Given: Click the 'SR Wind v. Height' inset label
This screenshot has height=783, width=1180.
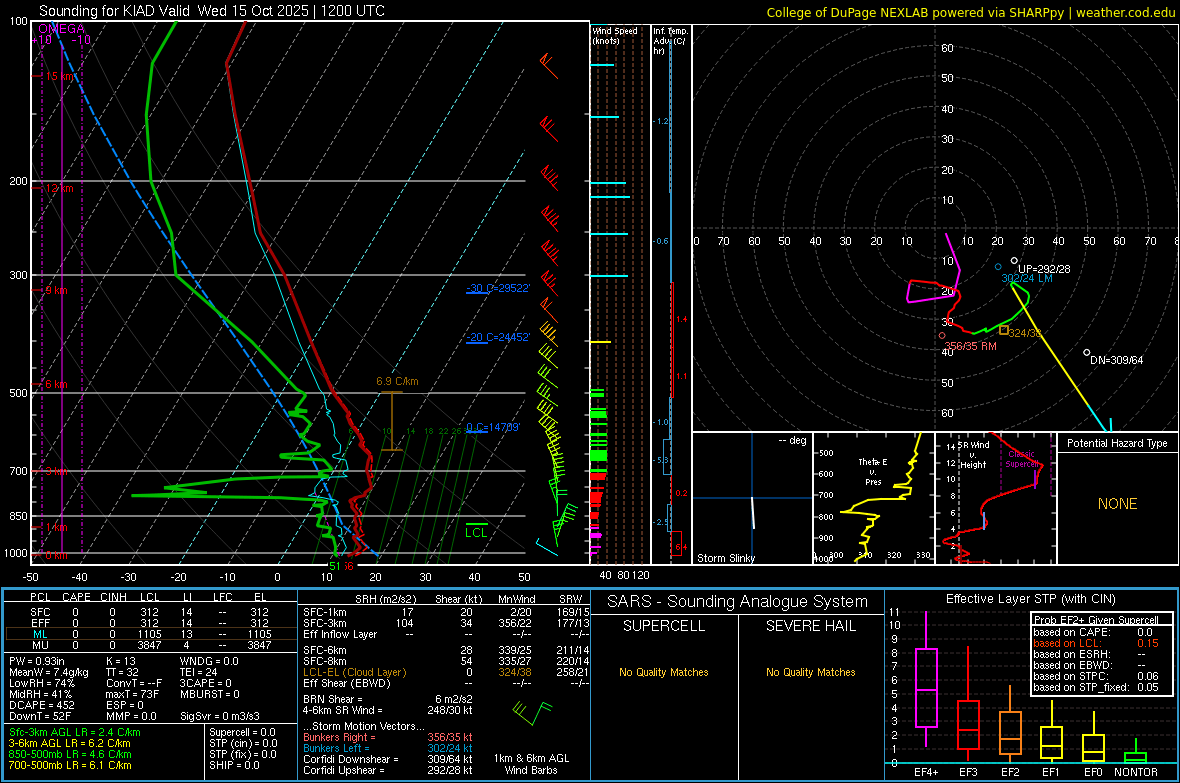Looking at the screenshot, I should point(974,455).
